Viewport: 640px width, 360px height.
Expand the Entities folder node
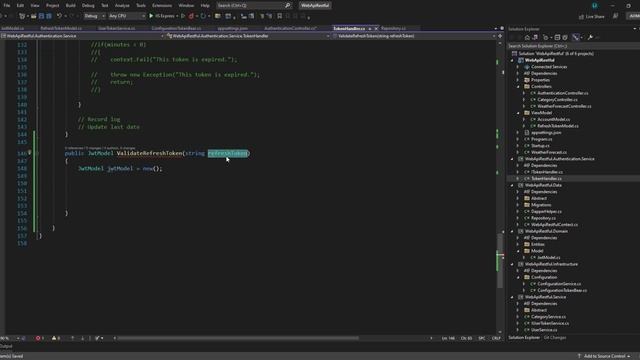518,244
